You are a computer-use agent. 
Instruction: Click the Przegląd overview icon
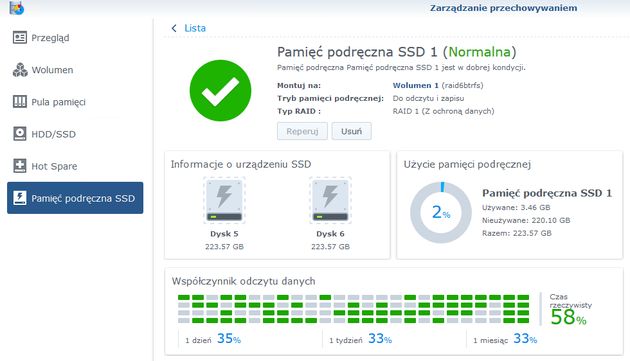(x=20, y=37)
